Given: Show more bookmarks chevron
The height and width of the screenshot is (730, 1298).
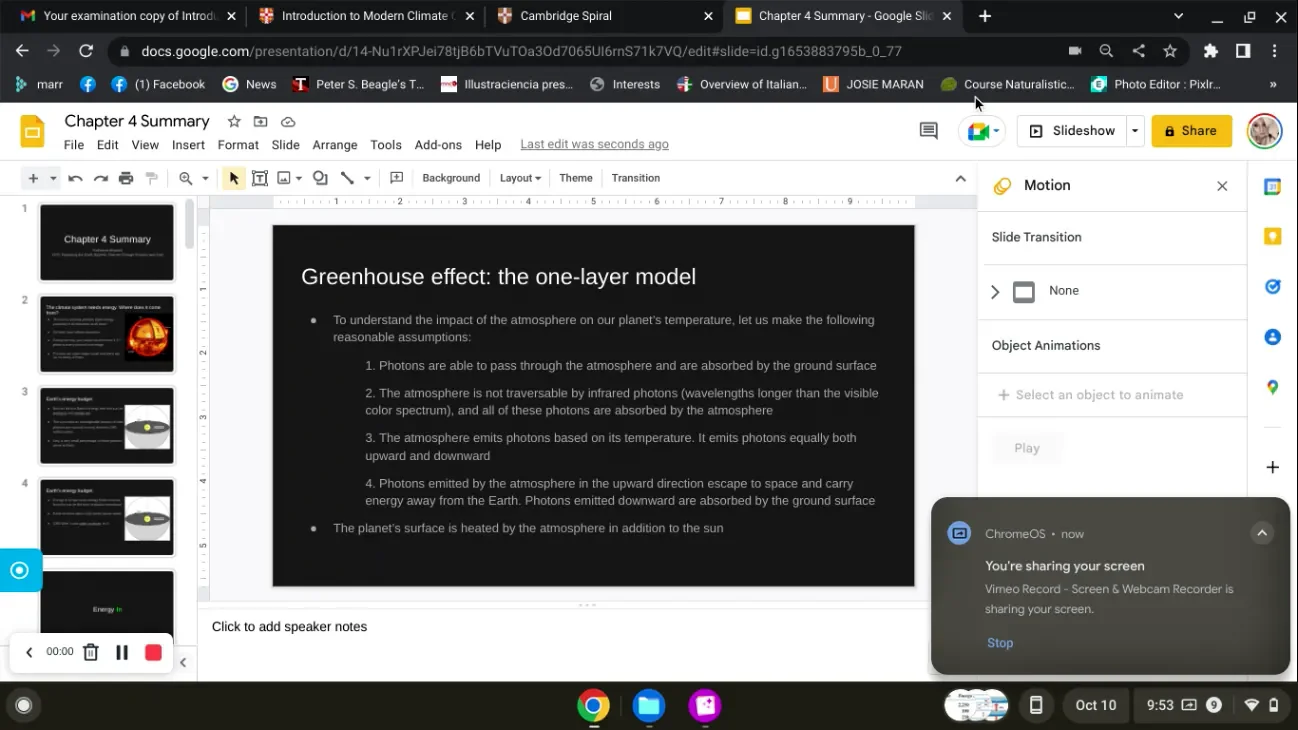Looking at the screenshot, I should [x=1273, y=85].
